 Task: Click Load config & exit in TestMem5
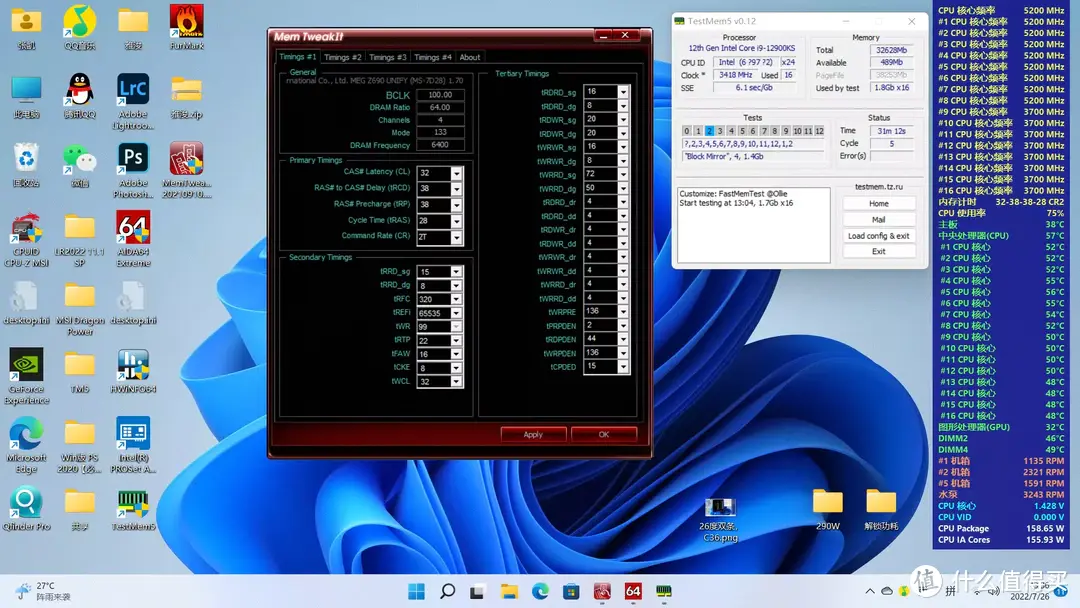click(879, 235)
